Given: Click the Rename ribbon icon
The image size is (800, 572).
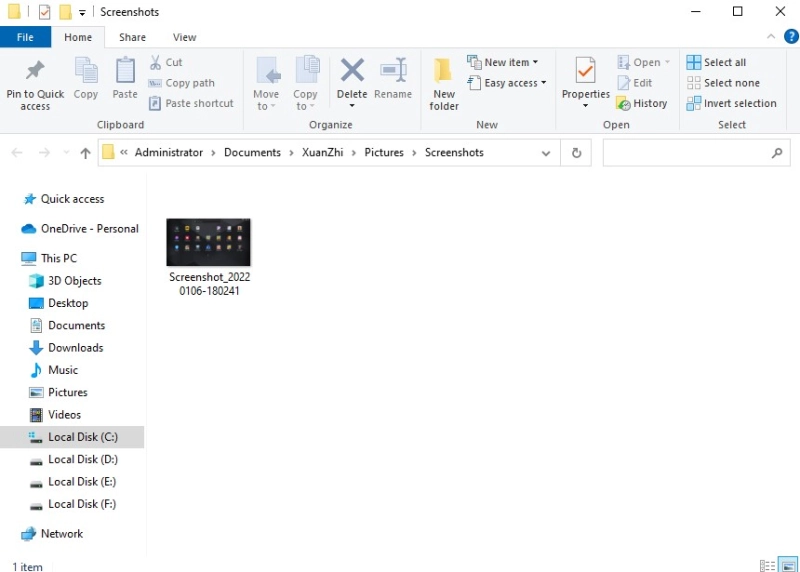Looking at the screenshot, I should 393,70.
